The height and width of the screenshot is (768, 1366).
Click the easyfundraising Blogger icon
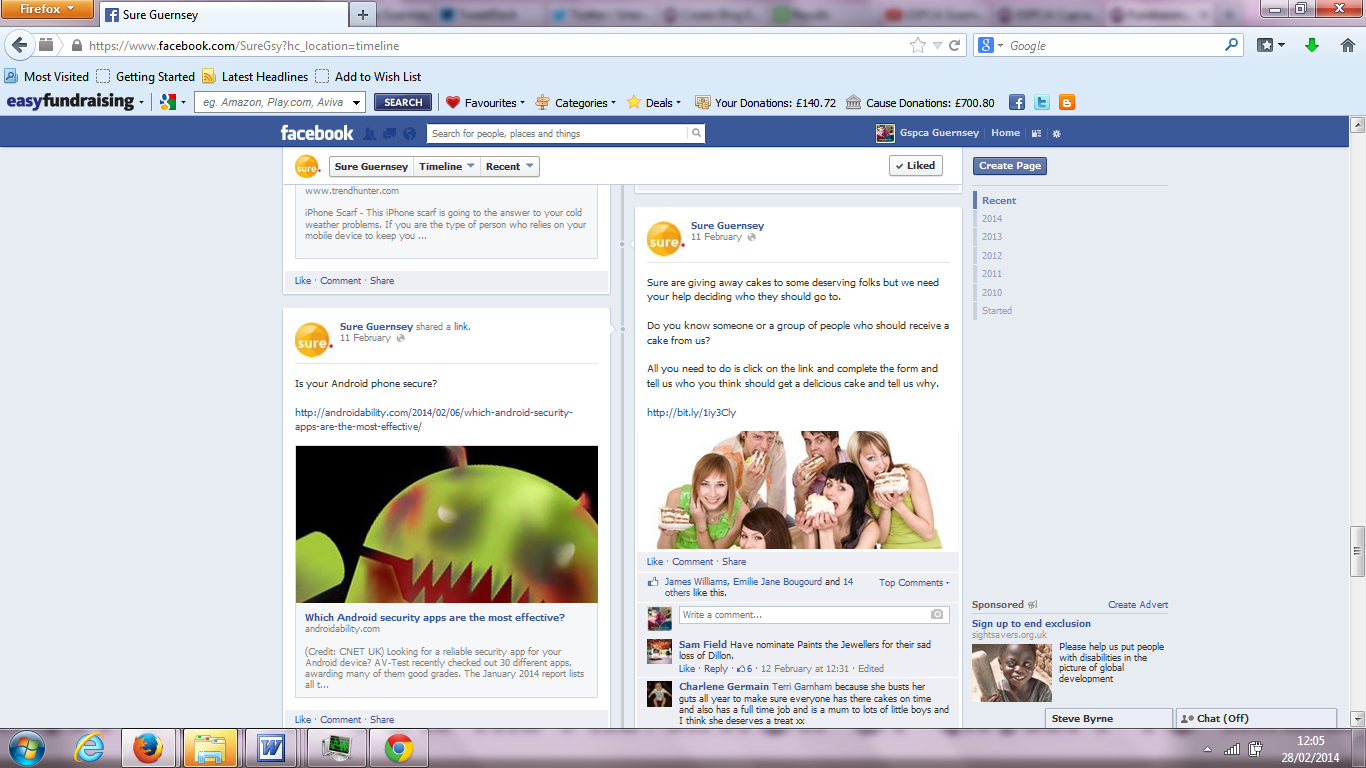1067,102
